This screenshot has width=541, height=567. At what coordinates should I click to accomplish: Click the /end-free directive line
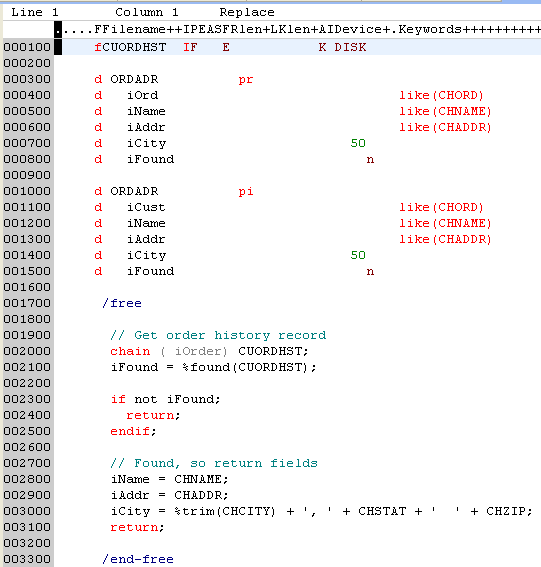click(138, 559)
